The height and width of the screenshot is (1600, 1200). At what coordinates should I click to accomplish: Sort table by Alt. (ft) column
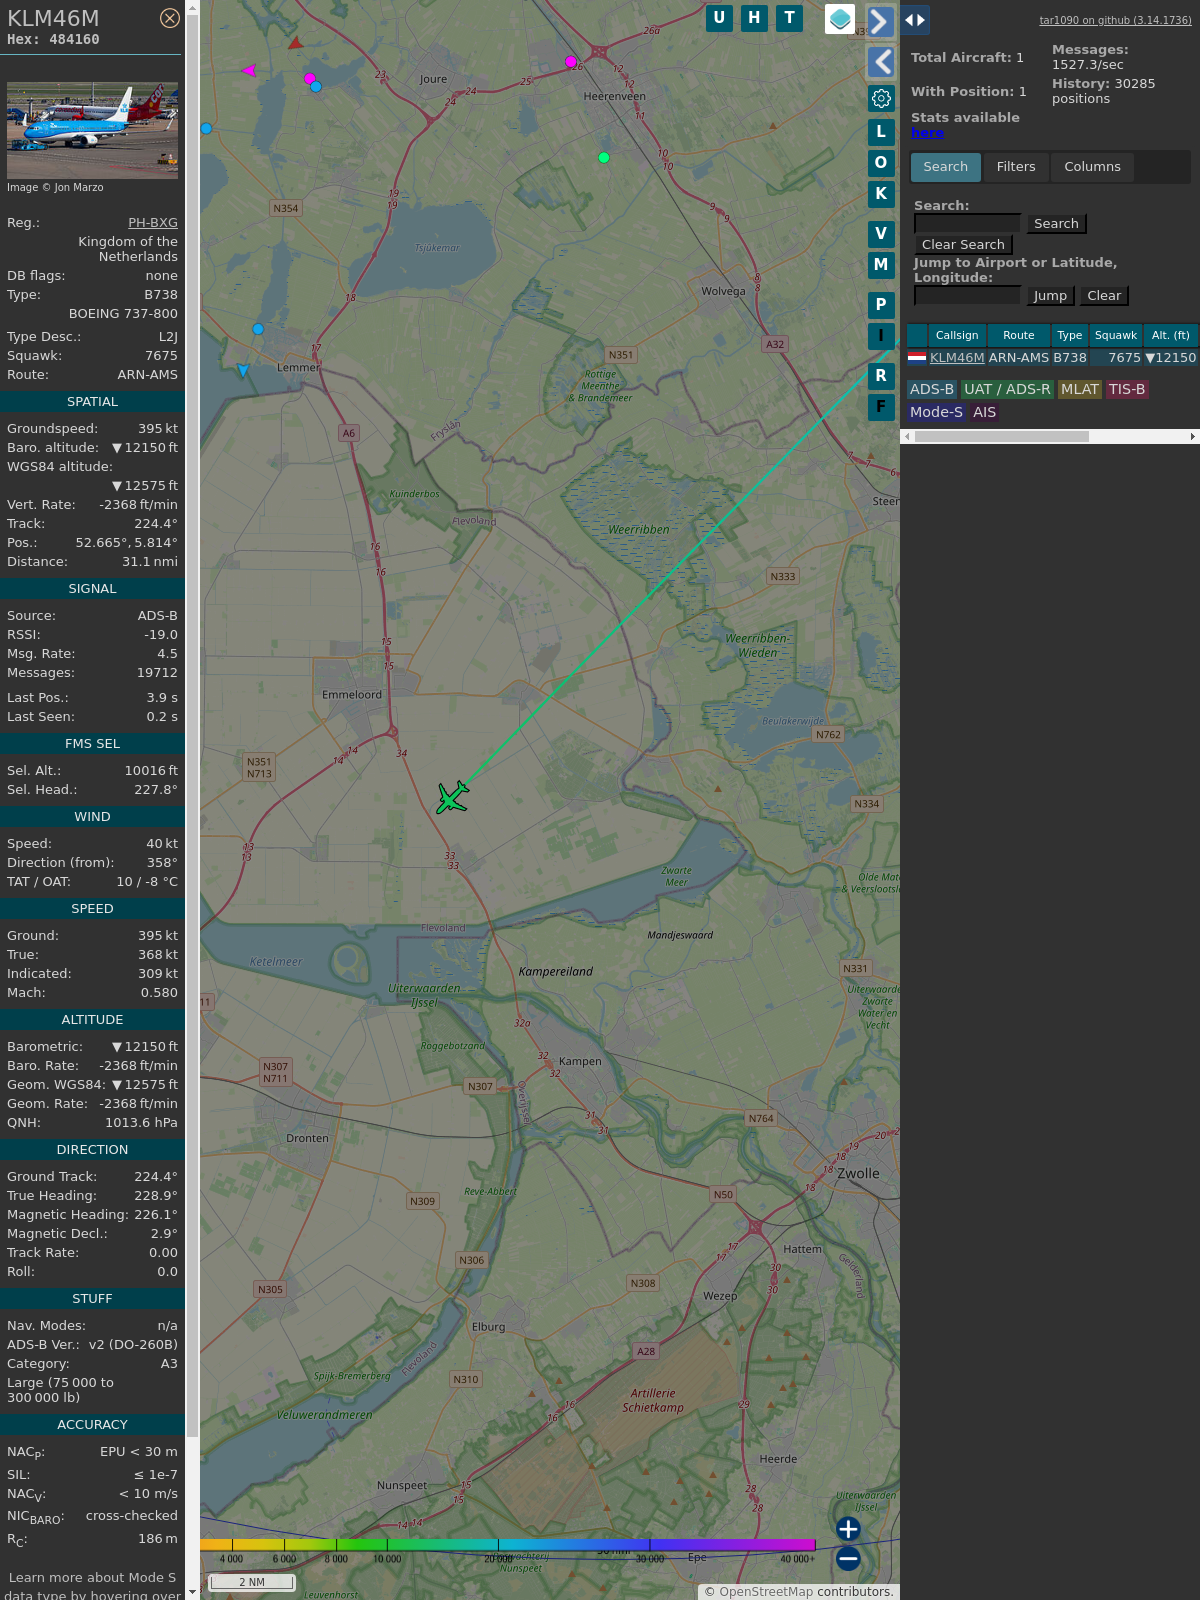1170,335
